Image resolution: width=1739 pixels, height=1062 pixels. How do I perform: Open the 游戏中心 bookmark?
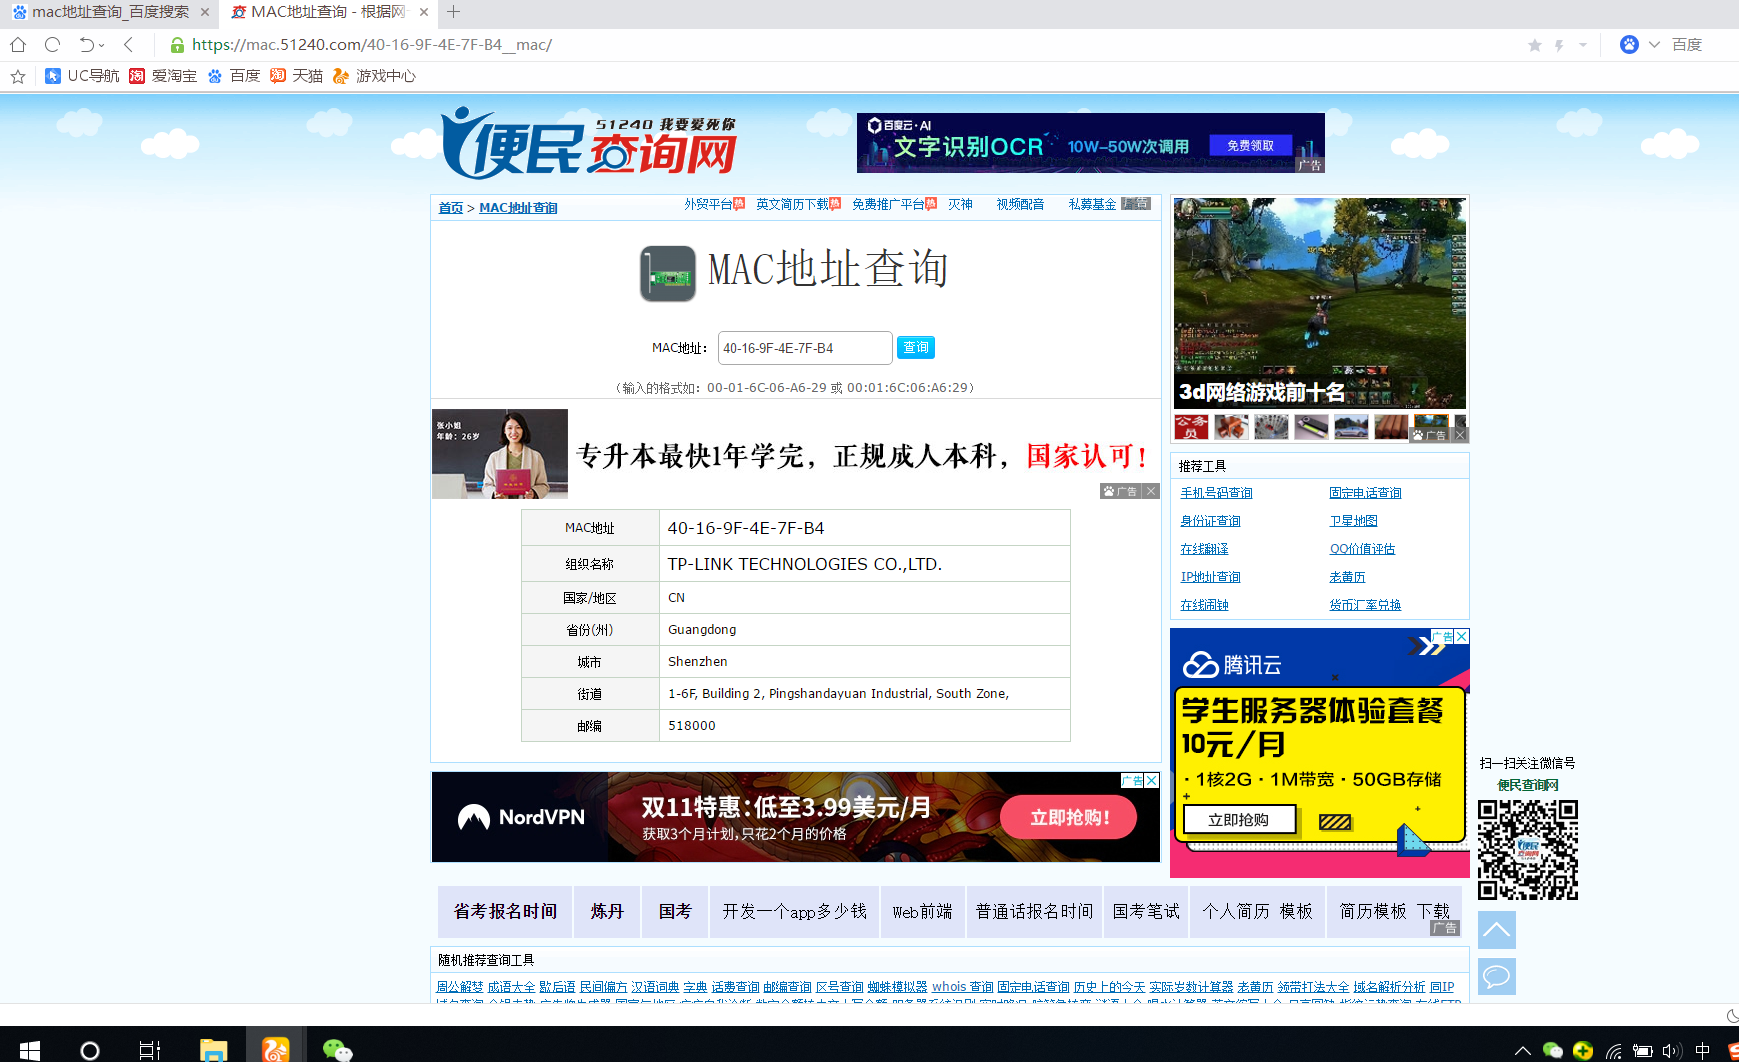pos(374,76)
